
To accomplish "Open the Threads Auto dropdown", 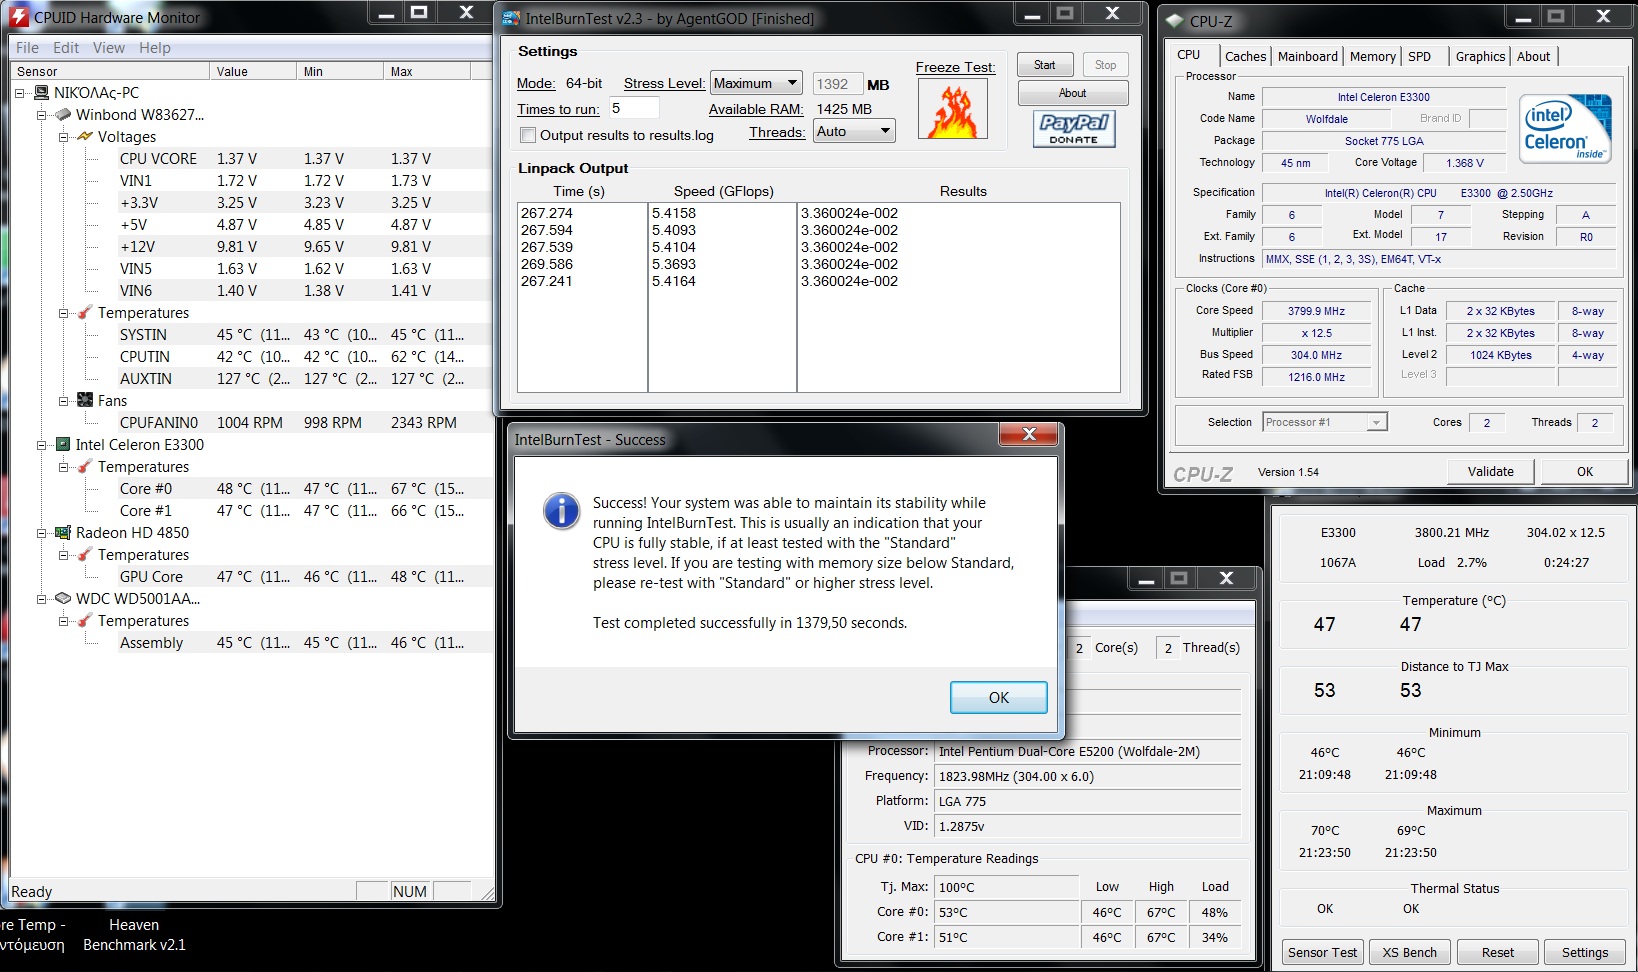I will pos(854,131).
